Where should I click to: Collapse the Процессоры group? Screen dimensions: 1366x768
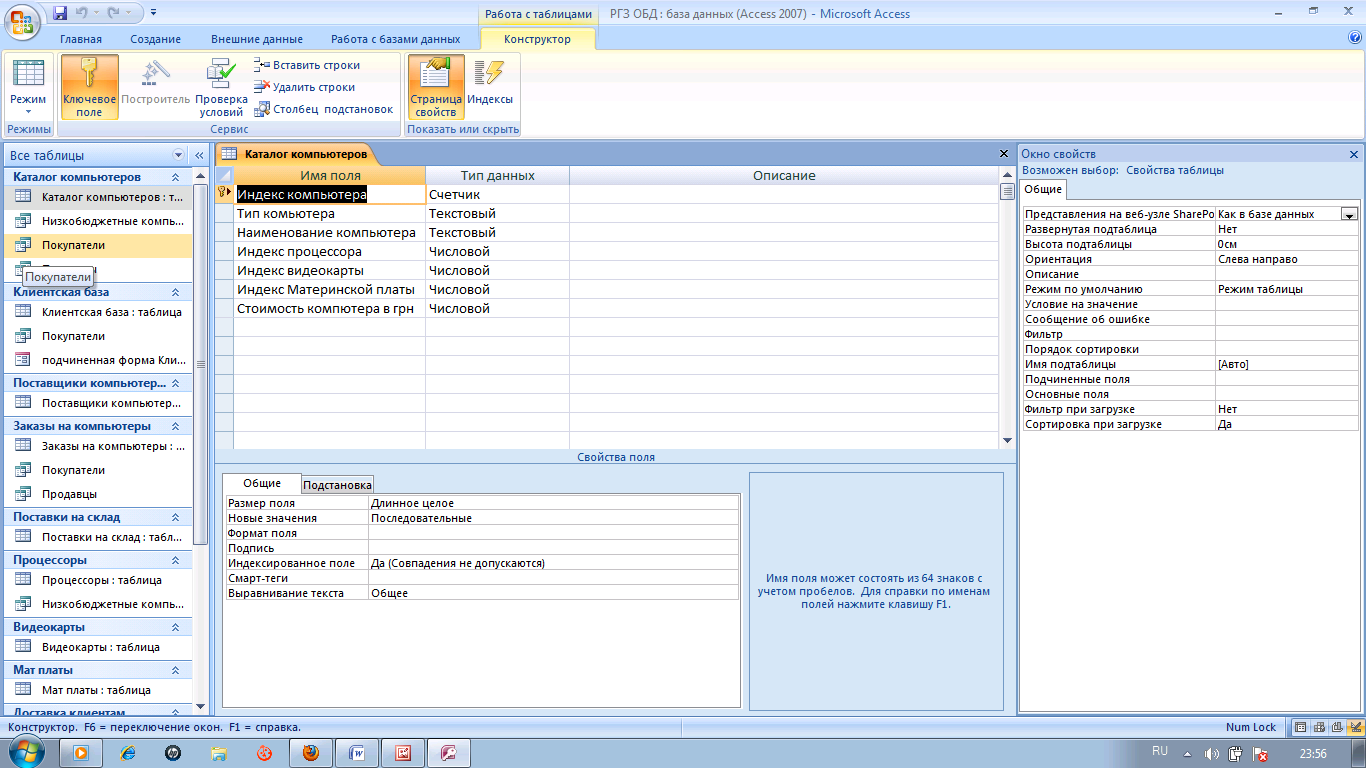tap(175, 560)
